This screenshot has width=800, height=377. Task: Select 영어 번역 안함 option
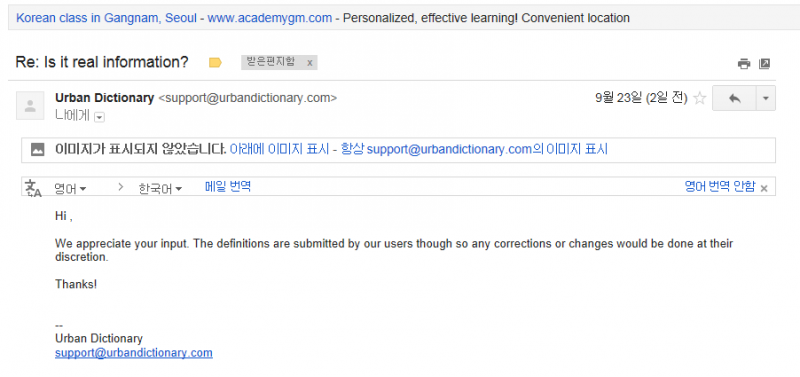[719, 187]
